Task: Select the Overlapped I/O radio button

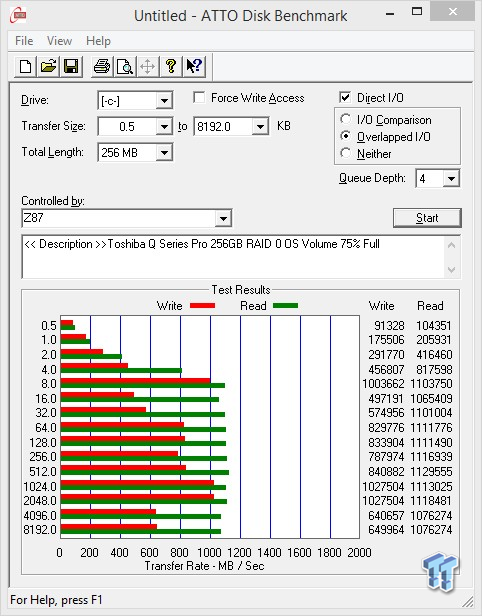Action: 346,136
